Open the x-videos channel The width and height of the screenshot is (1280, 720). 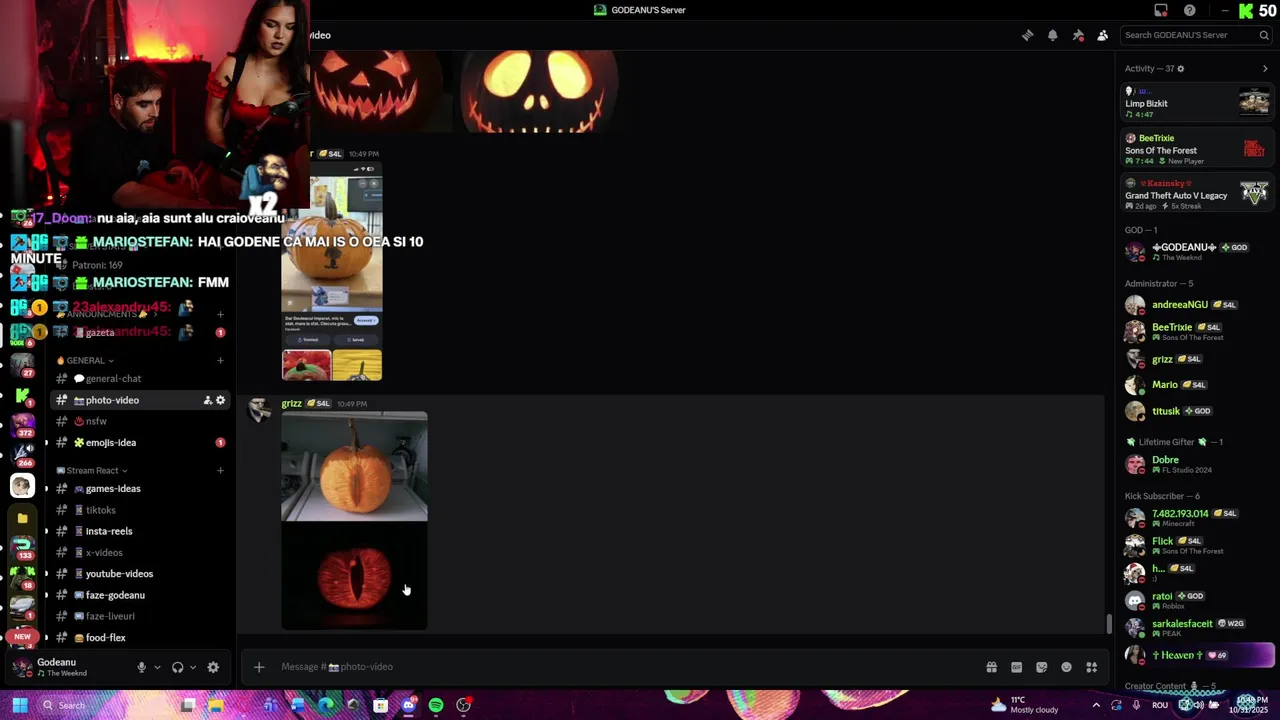point(140,553)
